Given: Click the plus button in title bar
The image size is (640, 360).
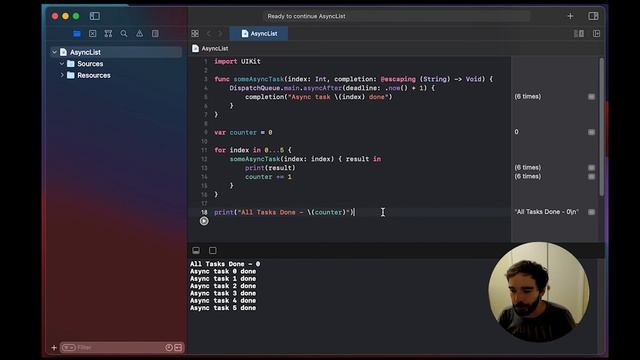Looking at the screenshot, I should 570,16.
